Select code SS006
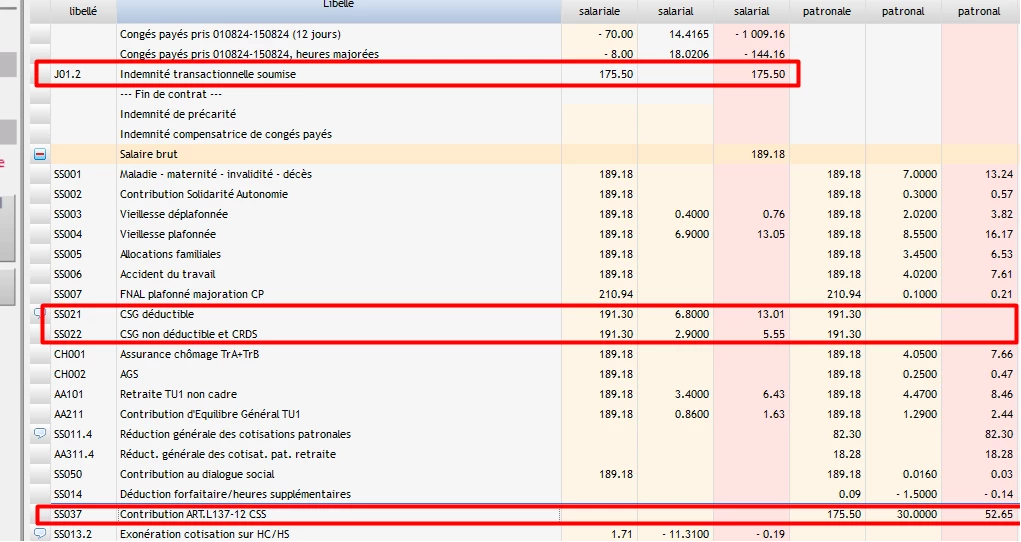This screenshot has height=542, width=1021. click(x=68, y=274)
